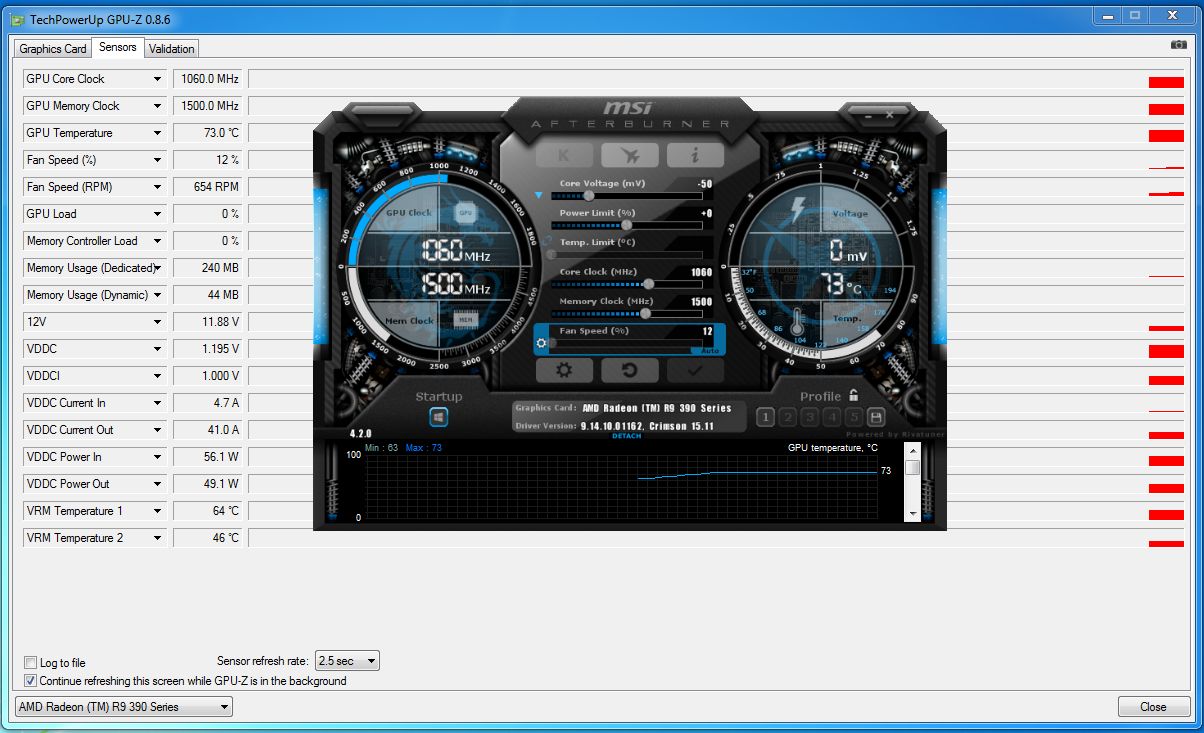Click the monitoring graph scrollbar down arrow
Image resolution: width=1204 pixels, height=733 pixels.
pyautogui.click(x=912, y=513)
